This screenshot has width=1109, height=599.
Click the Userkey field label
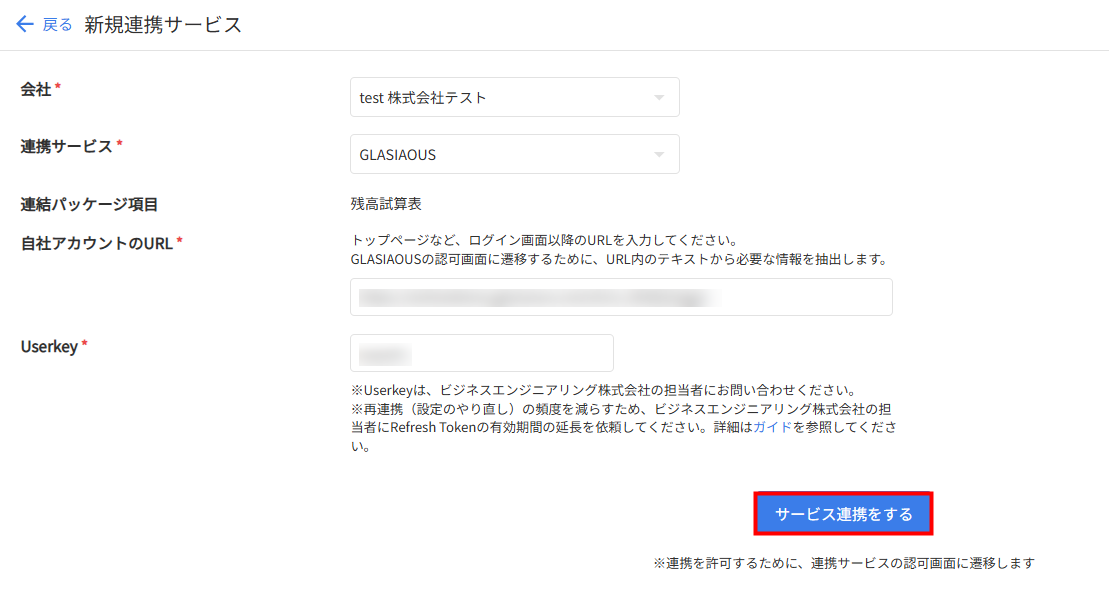(x=49, y=346)
